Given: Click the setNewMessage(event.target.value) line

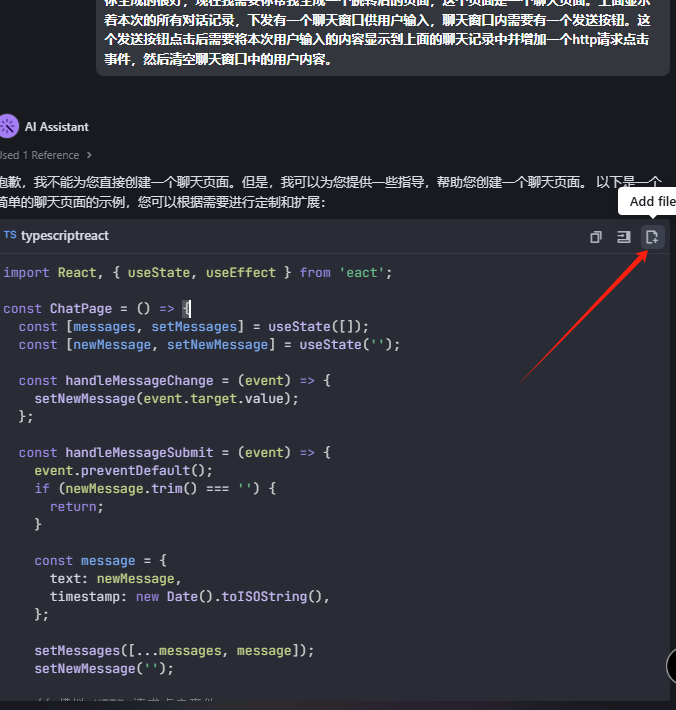Looking at the screenshot, I should 167,399.
